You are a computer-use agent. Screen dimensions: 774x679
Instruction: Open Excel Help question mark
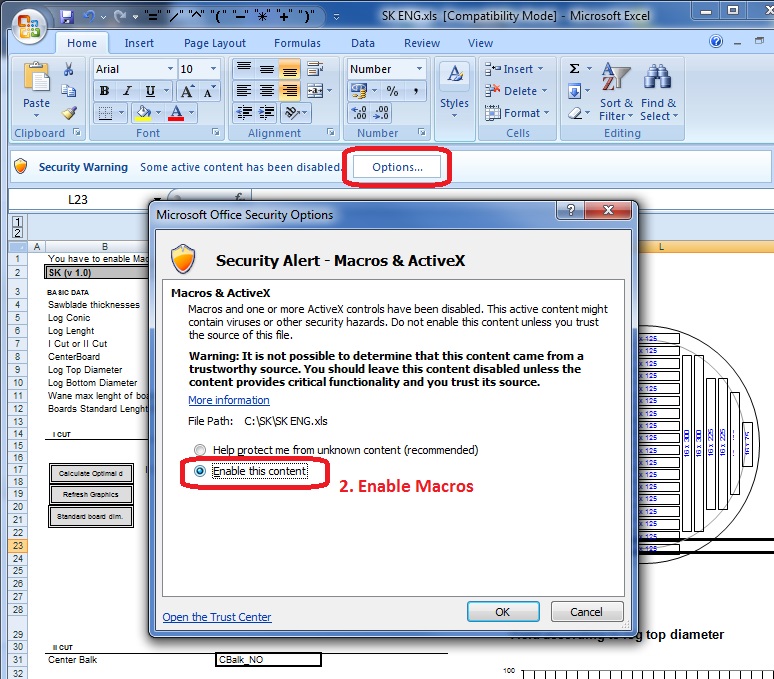[x=716, y=42]
